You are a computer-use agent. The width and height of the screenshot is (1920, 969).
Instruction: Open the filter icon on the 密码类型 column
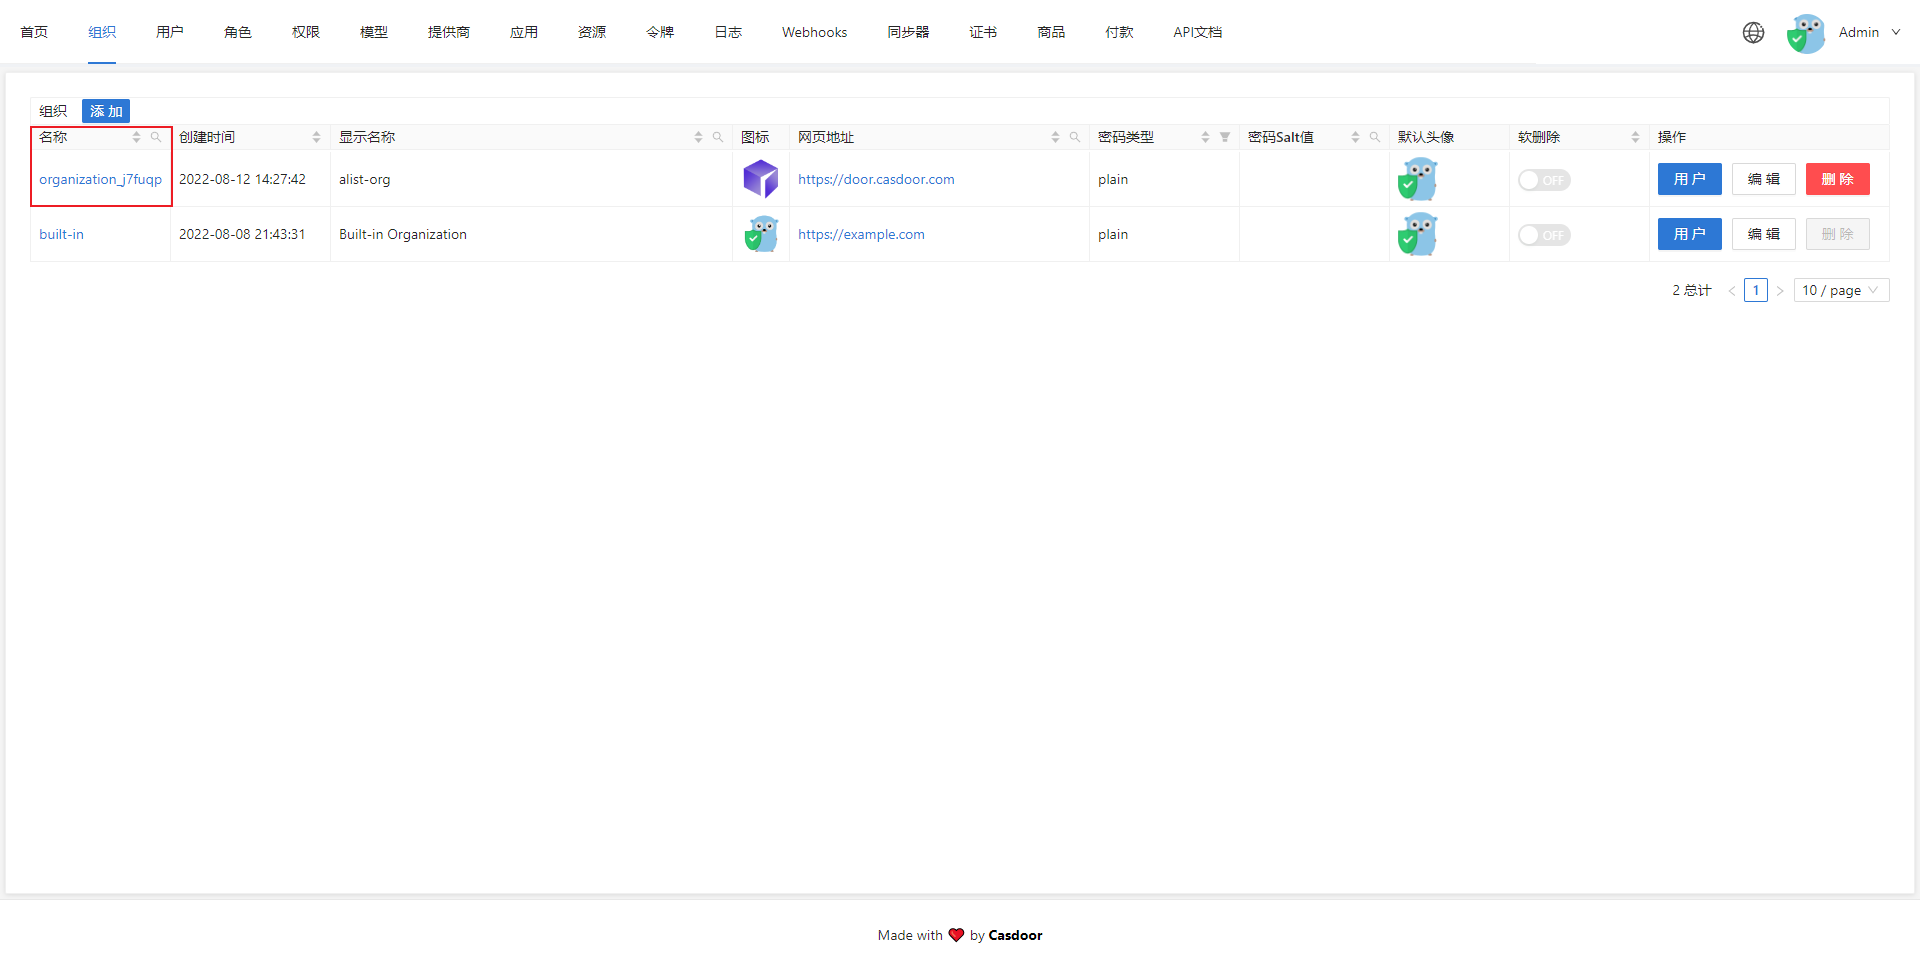point(1225,137)
